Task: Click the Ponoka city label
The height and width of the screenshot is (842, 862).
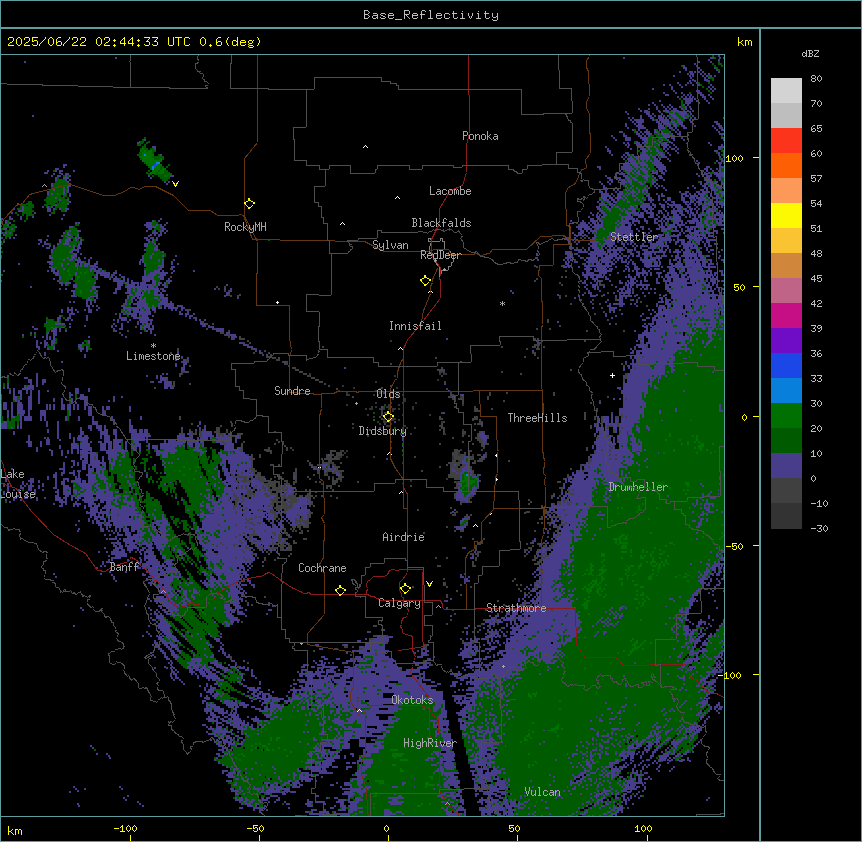Action: point(480,136)
